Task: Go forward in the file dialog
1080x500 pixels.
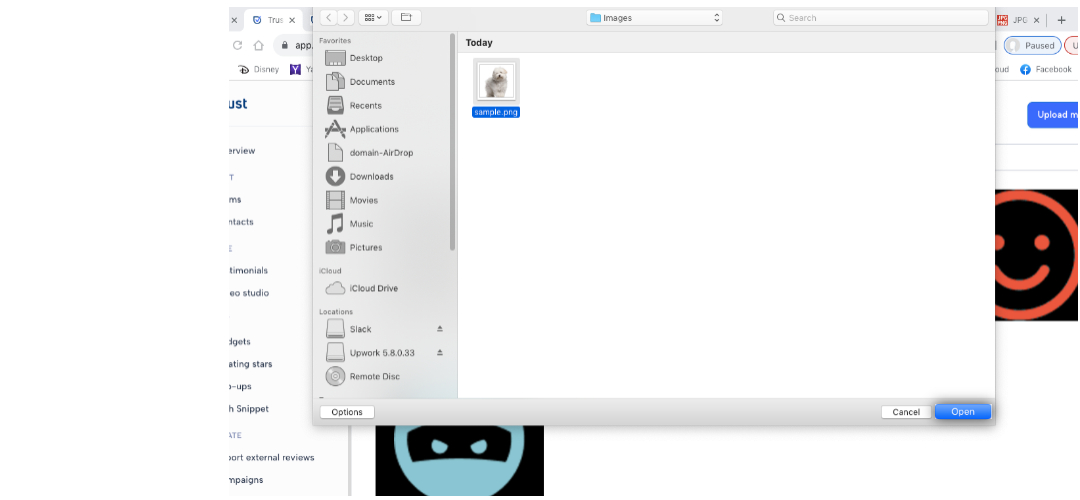Action: [x=346, y=17]
